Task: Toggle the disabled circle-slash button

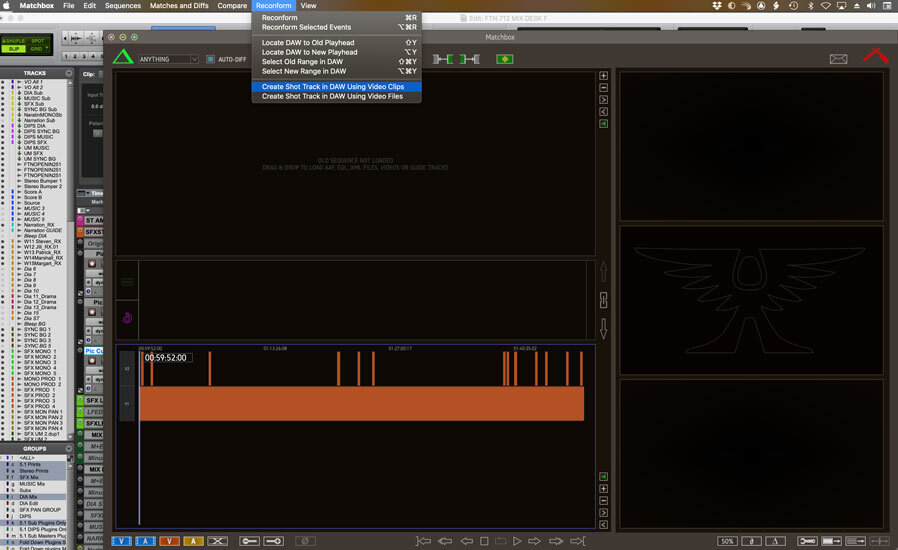Action: coord(305,541)
